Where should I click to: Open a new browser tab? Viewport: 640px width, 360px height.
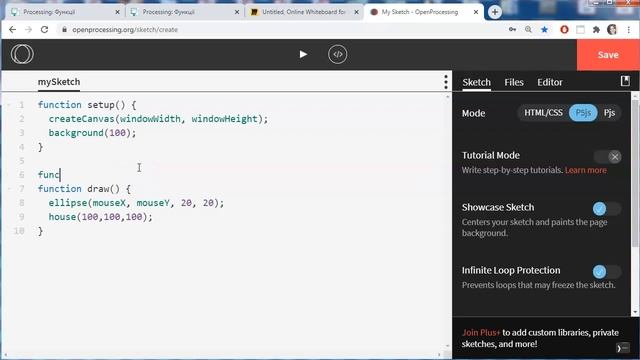click(495, 12)
